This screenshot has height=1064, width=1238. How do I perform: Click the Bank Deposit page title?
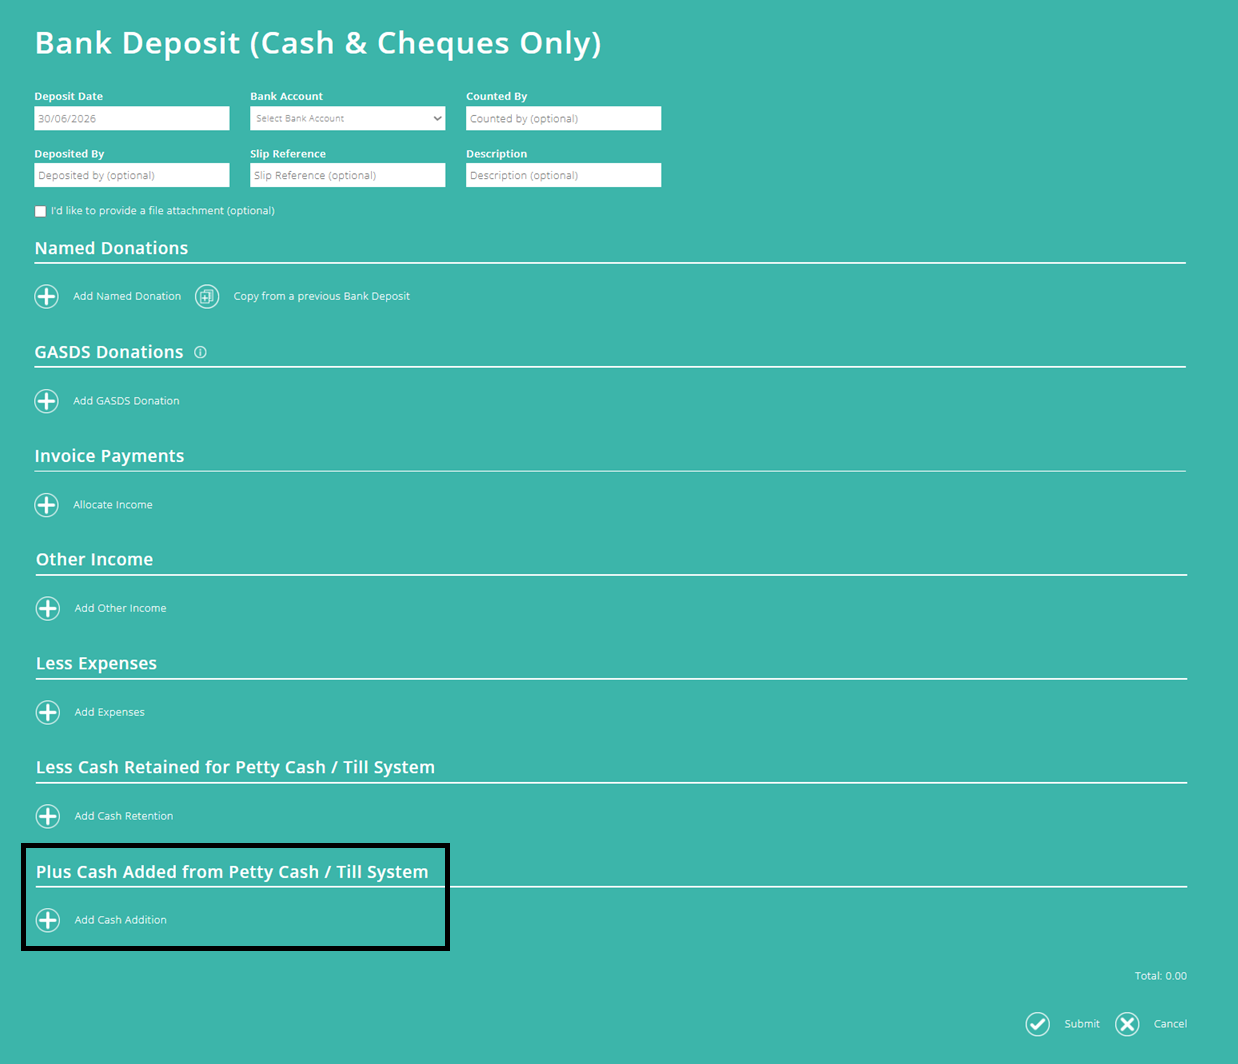pos(318,43)
